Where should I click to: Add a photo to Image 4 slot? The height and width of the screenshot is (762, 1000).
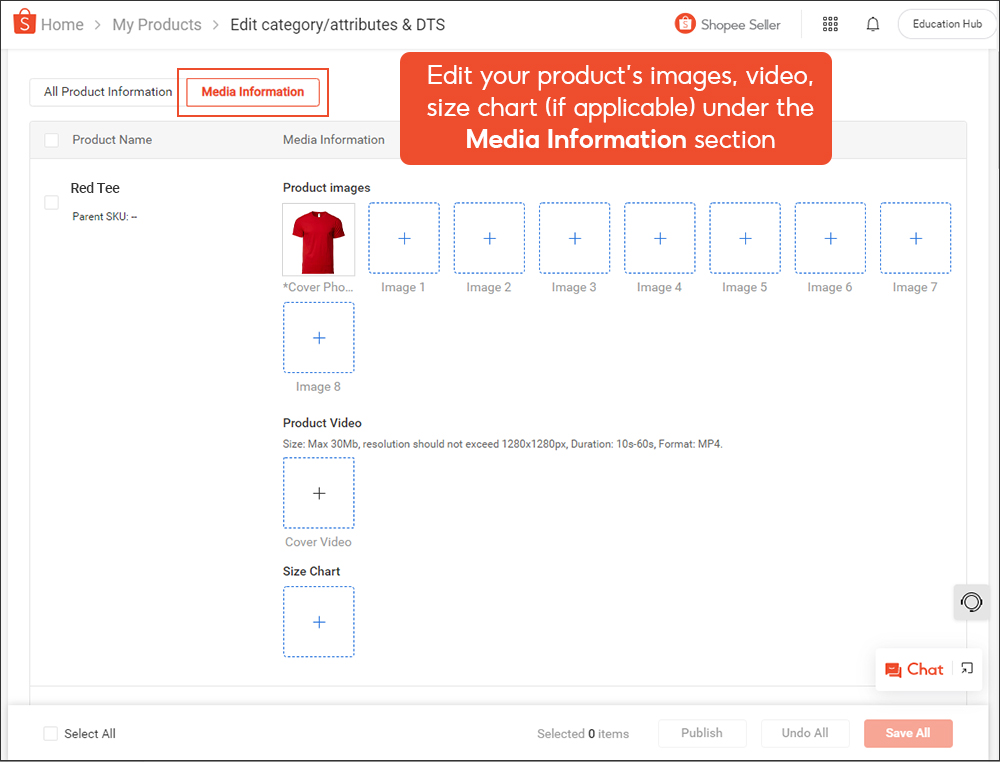659,238
